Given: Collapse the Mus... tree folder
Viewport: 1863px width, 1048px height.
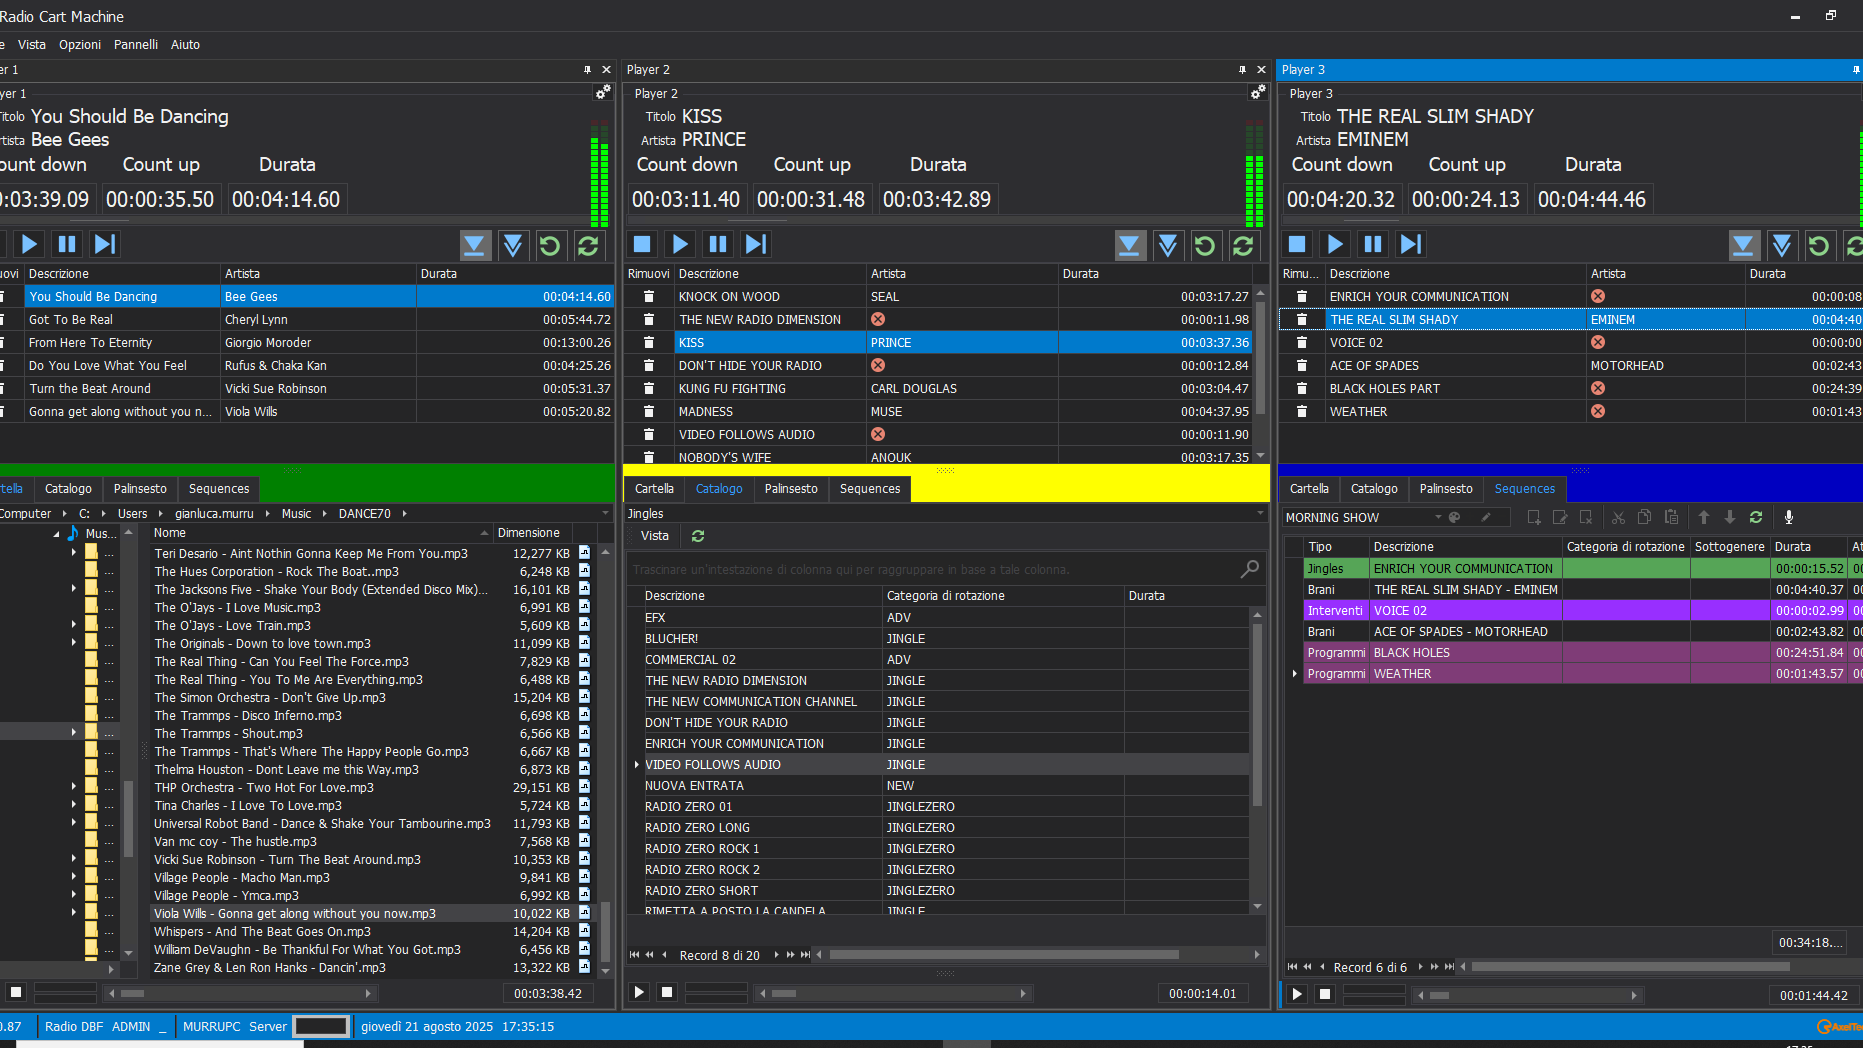Looking at the screenshot, I should coord(56,534).
